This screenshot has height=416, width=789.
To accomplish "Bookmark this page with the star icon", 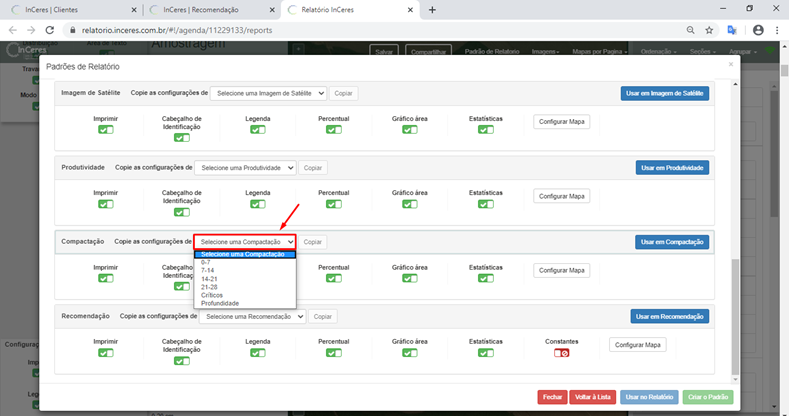I will 709,30.
